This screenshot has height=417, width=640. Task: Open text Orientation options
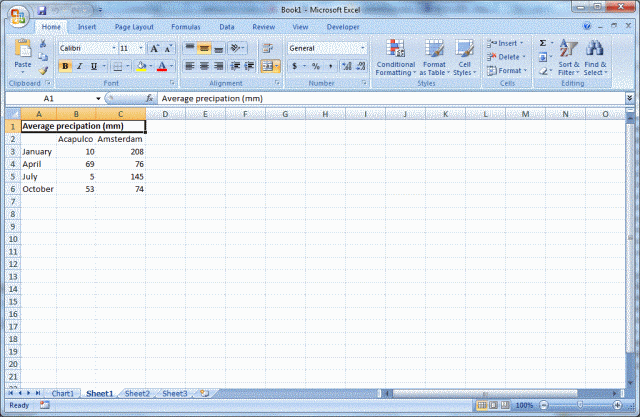pyautogui.click(x=237, y=49)
